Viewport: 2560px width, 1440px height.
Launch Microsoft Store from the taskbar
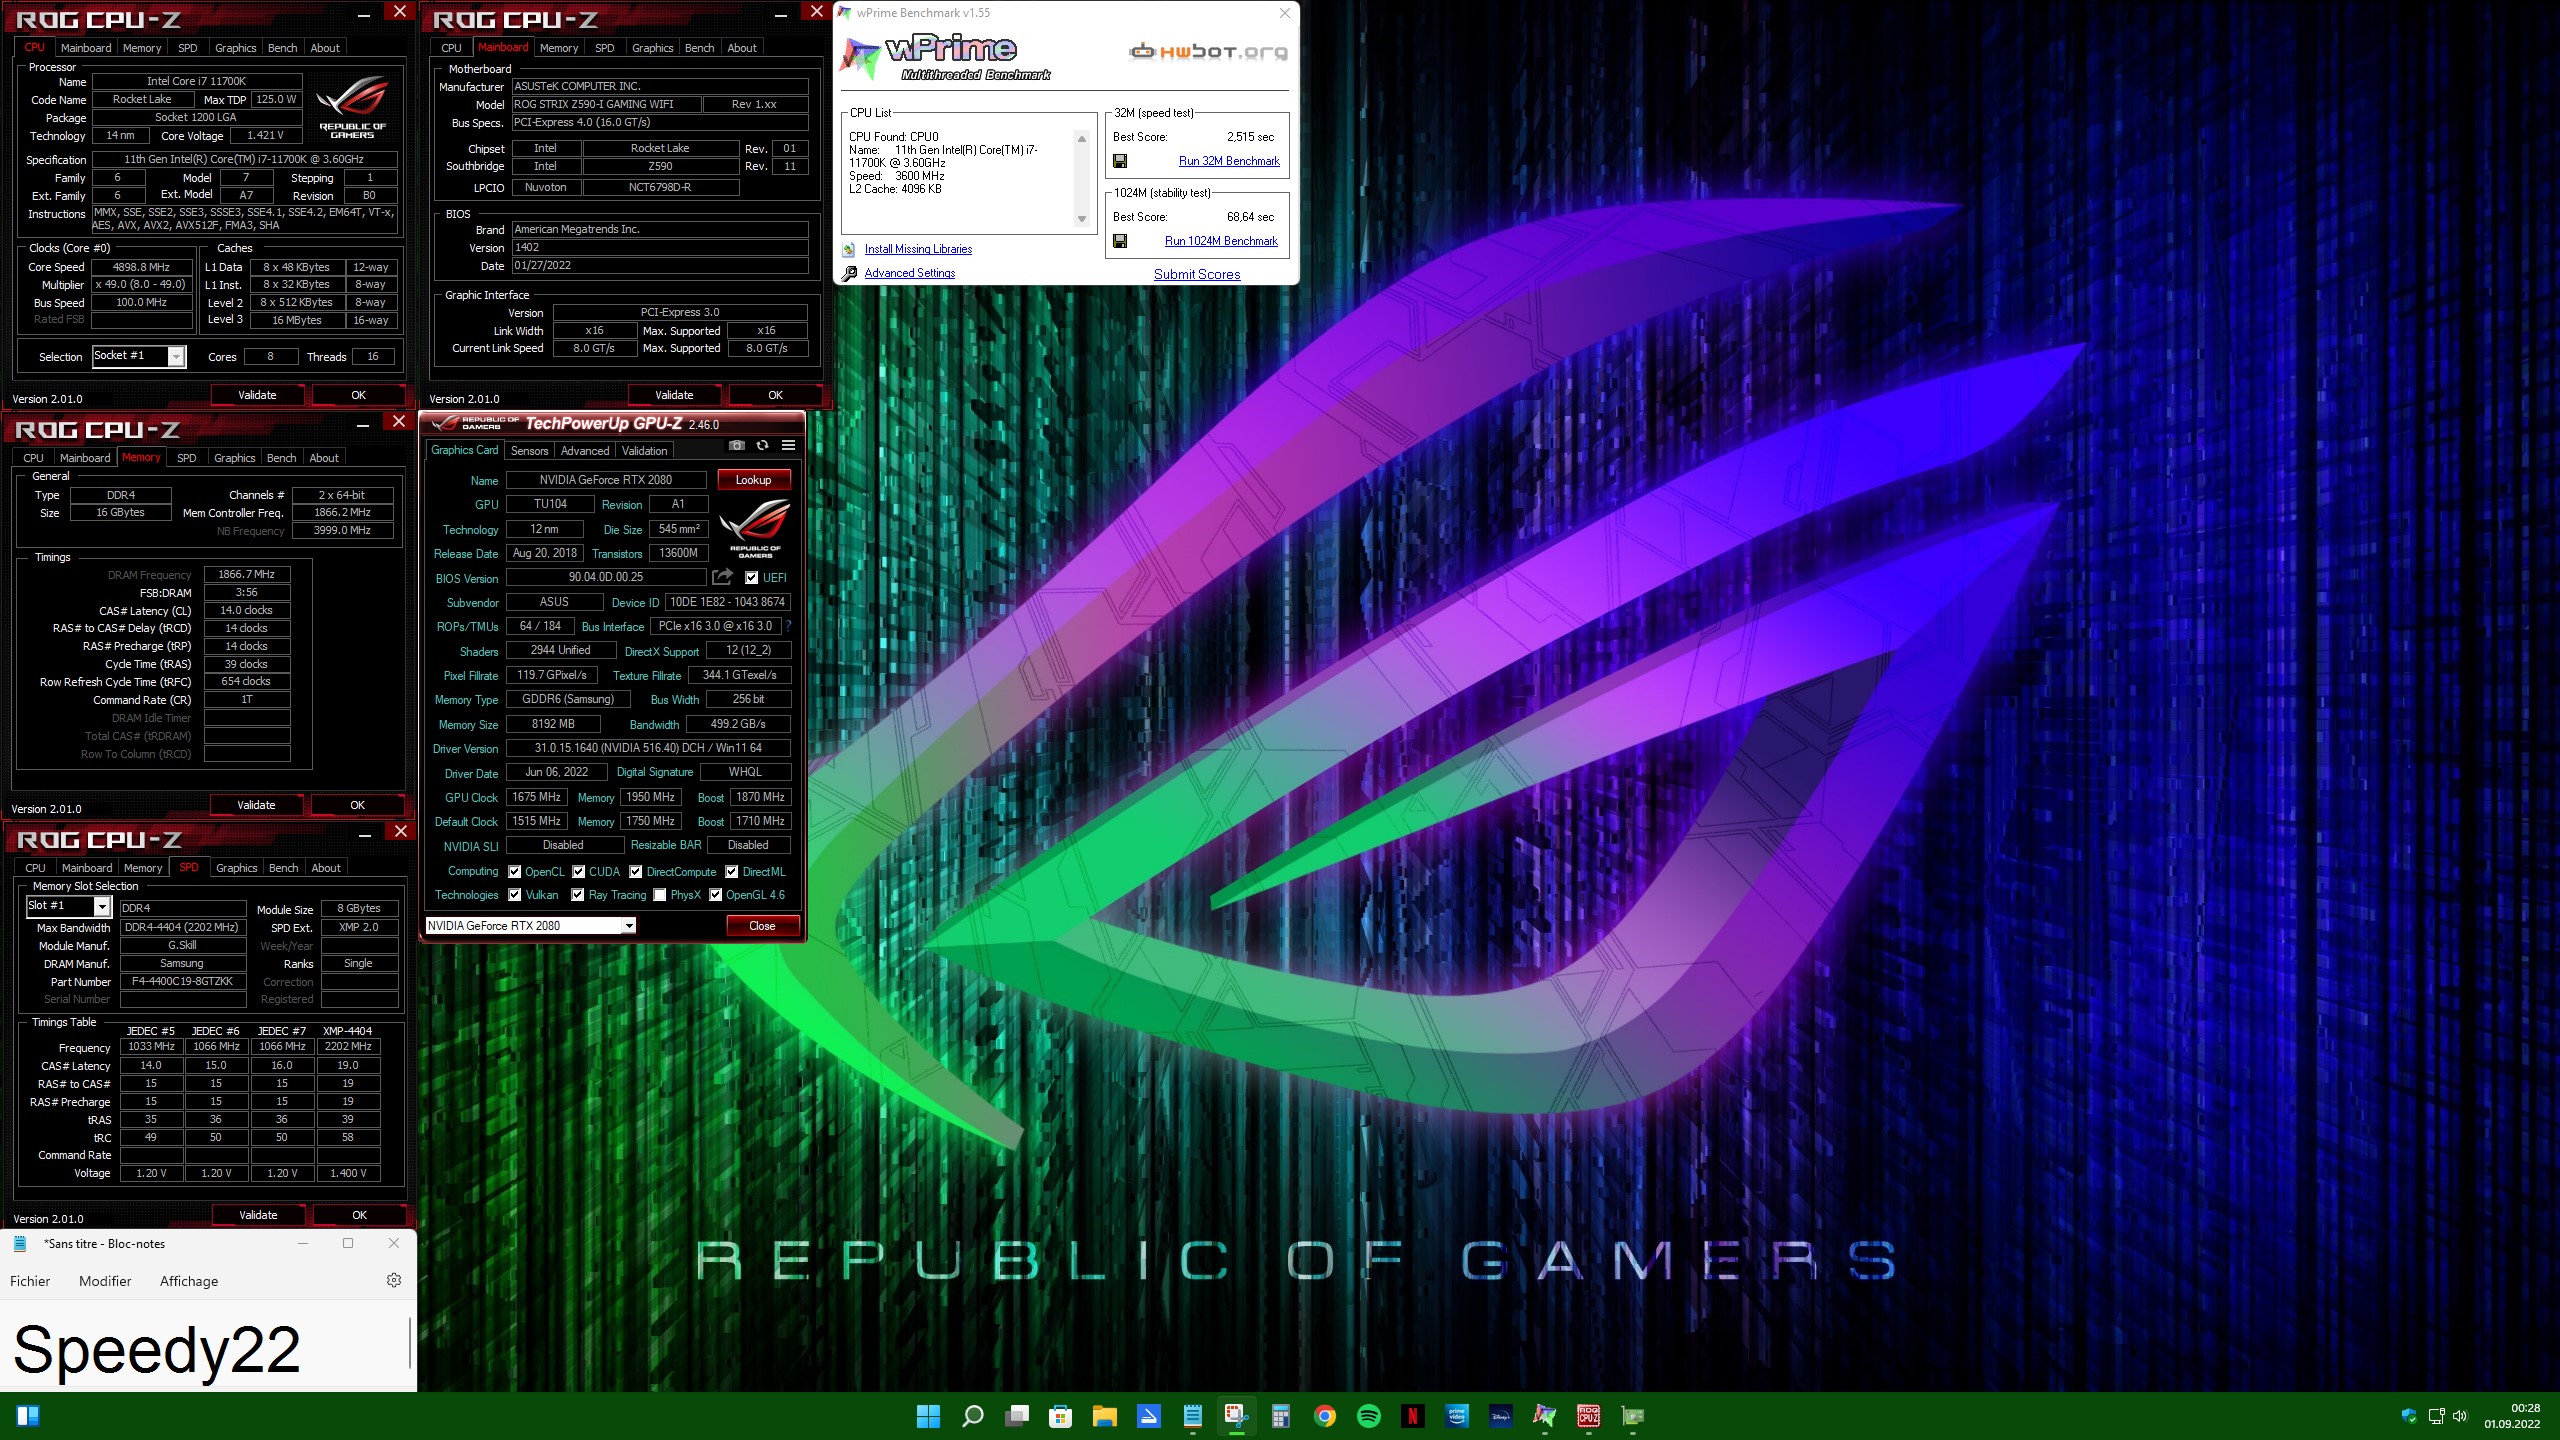coord(1061,1416)
